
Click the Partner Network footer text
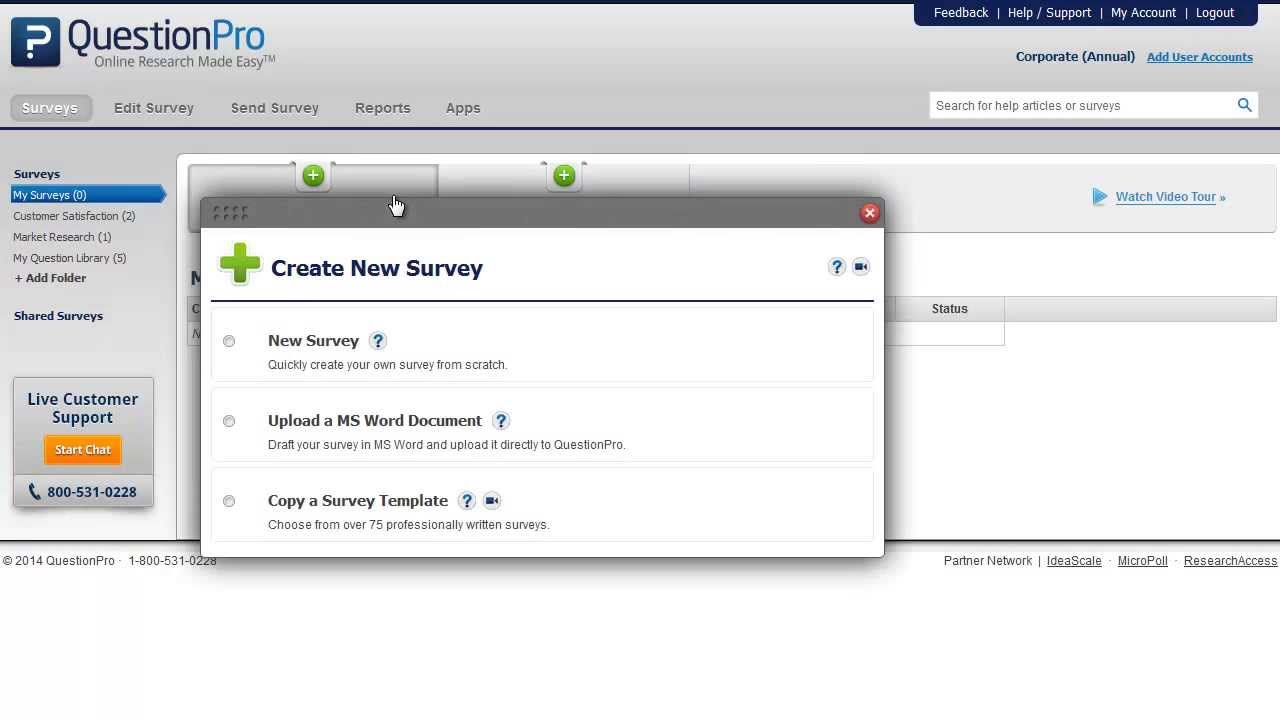coord(988,561)
